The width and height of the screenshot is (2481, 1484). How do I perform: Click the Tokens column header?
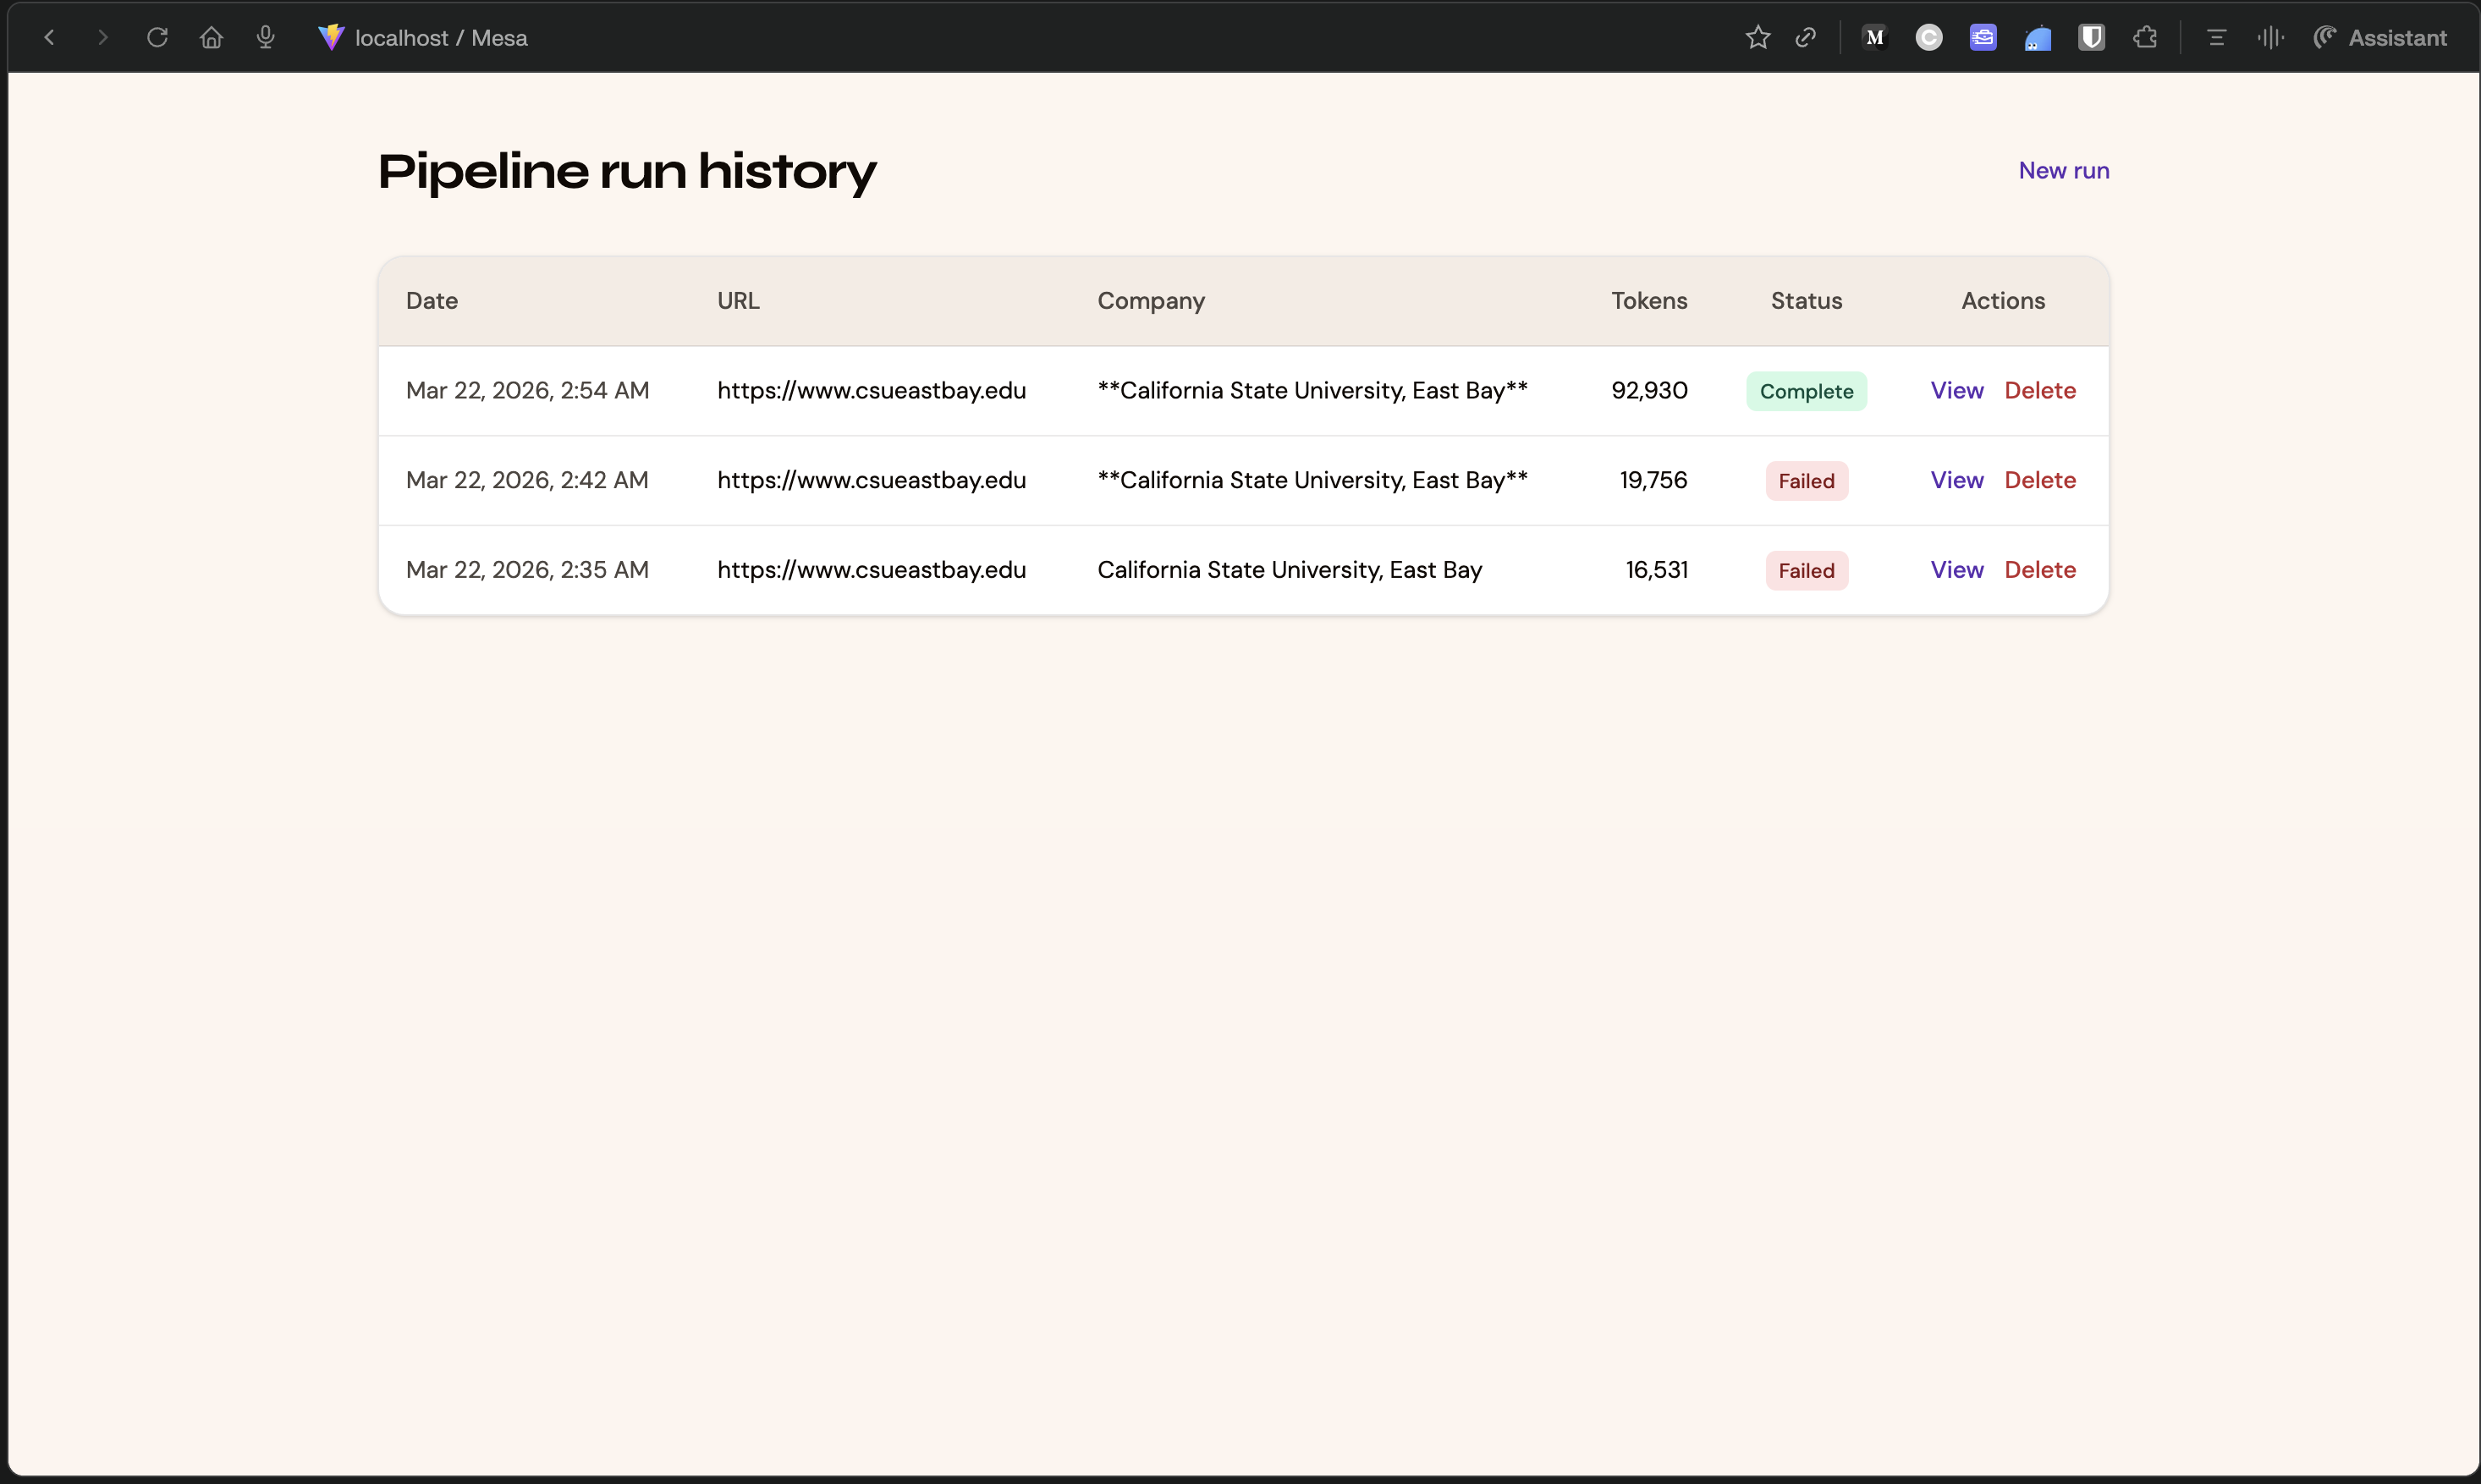point(1648,301)
